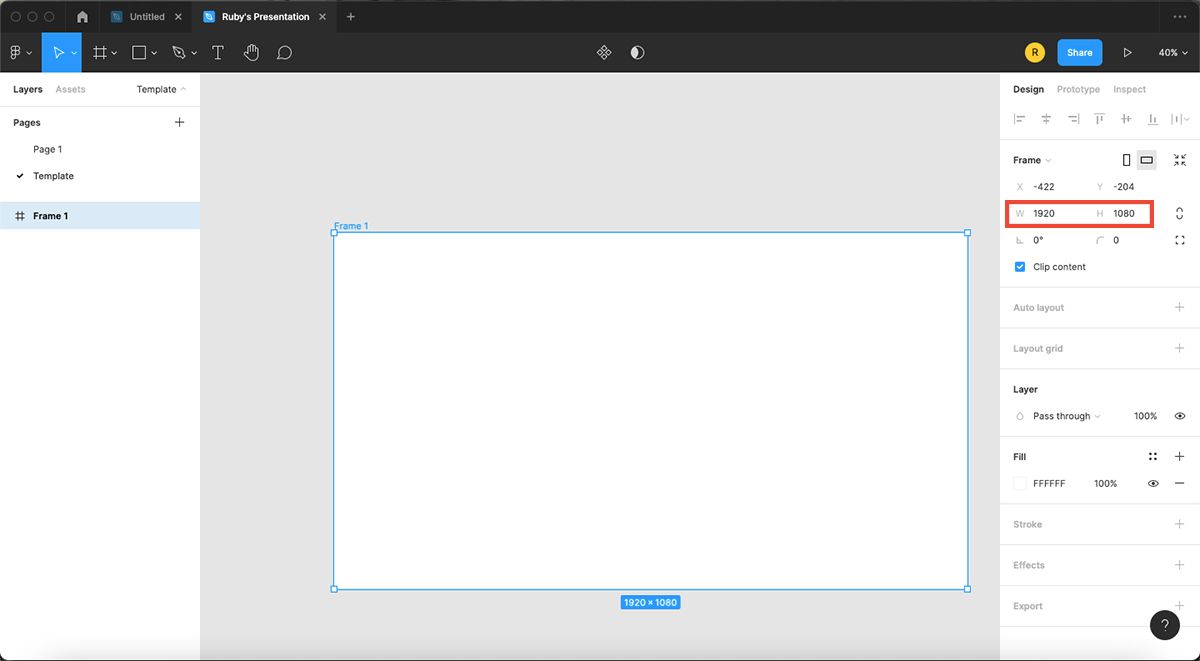
Task: Open the Assets panel
Action: point(70,89)
